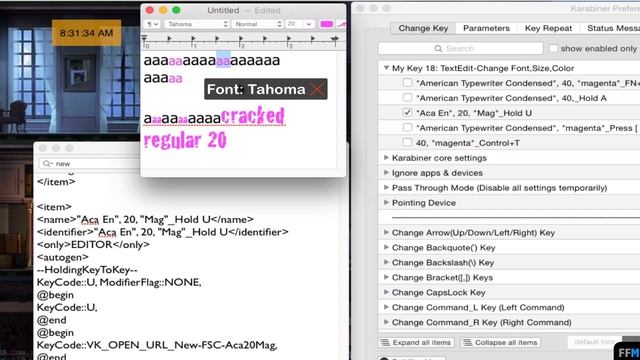Uncheck "Aca En", 20, "Mag"_Hold U checkbox
640x360 pixels.
click(407, 113)
